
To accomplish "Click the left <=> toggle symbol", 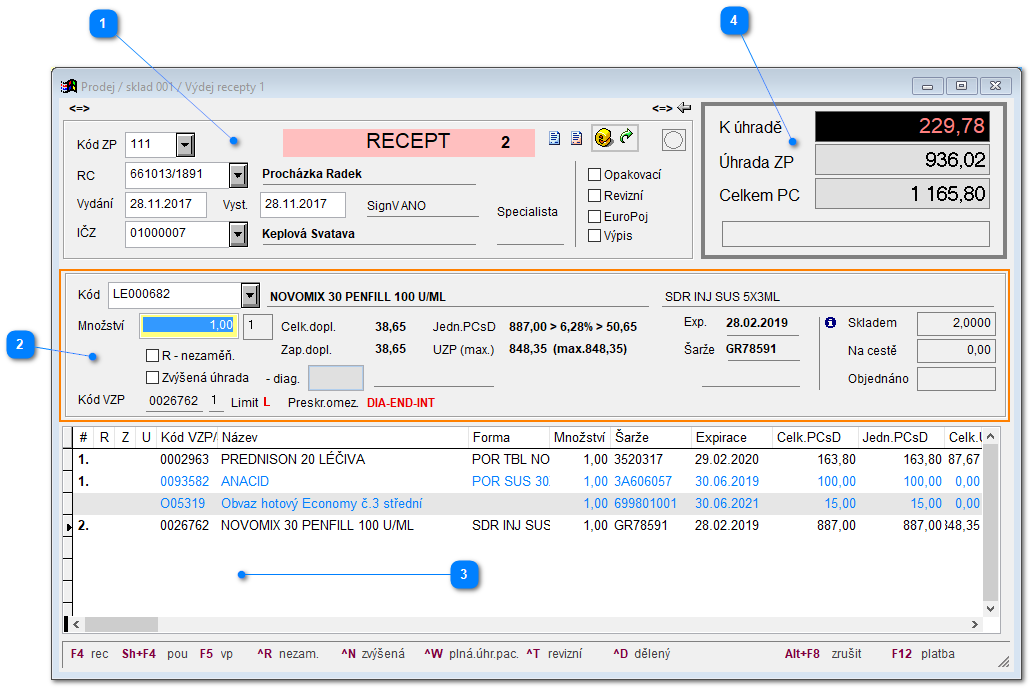I will tap(79, 108).
